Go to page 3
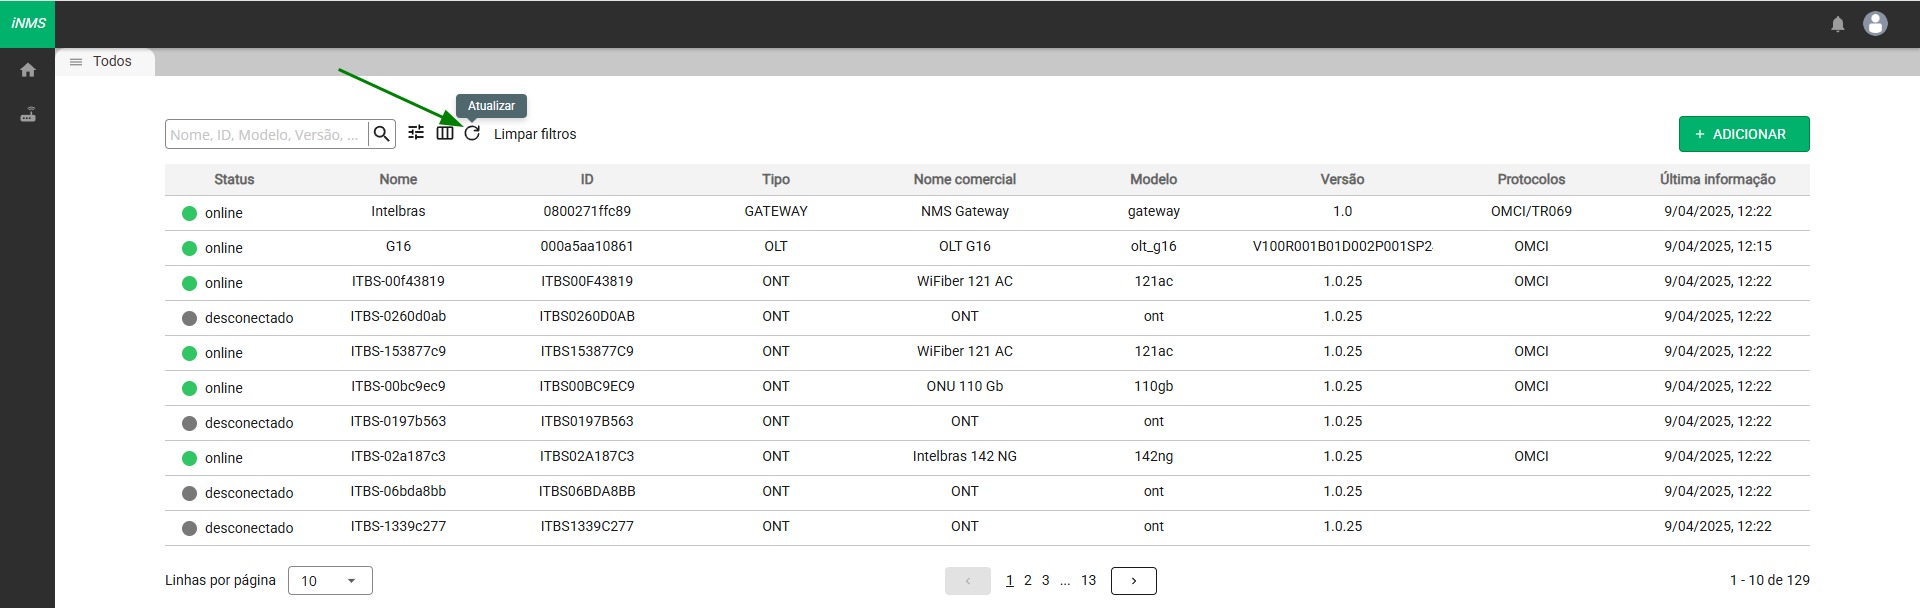 [1046, 580]
